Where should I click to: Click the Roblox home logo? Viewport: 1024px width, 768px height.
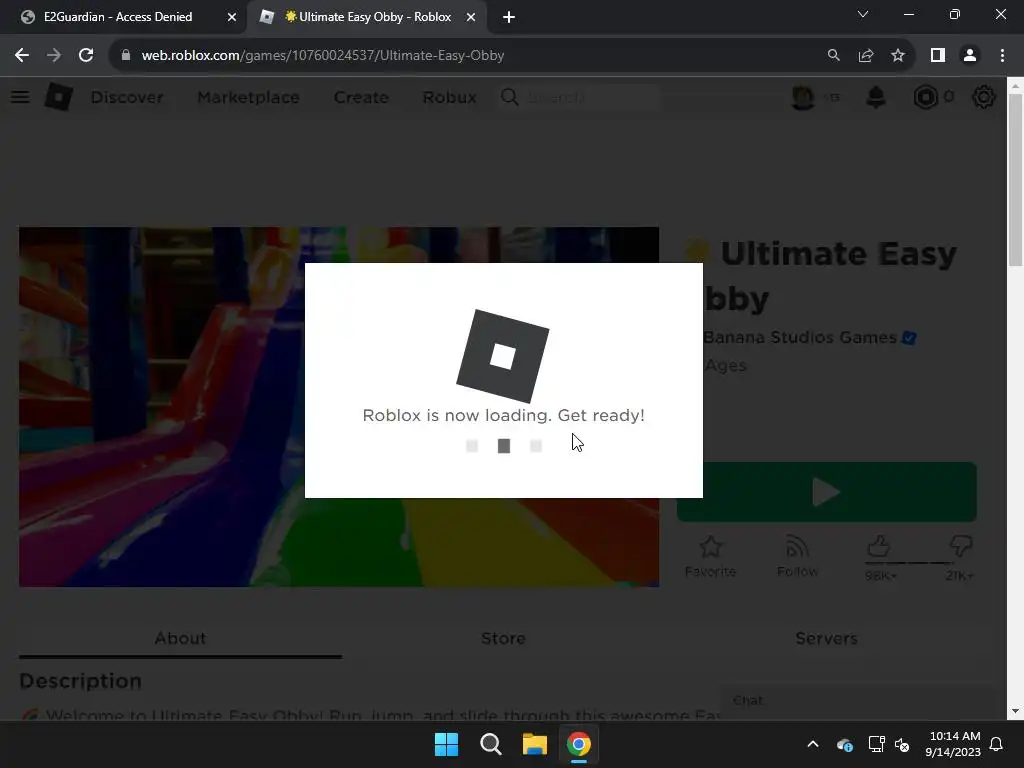click(59, 97)
